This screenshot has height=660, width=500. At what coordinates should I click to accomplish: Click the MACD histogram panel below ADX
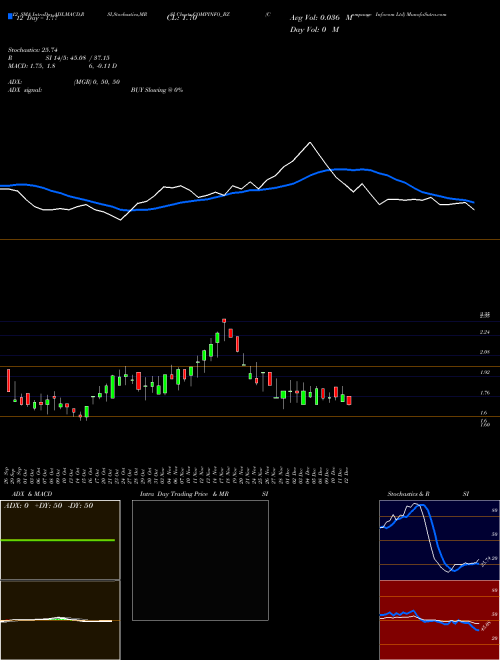point(60,620)
